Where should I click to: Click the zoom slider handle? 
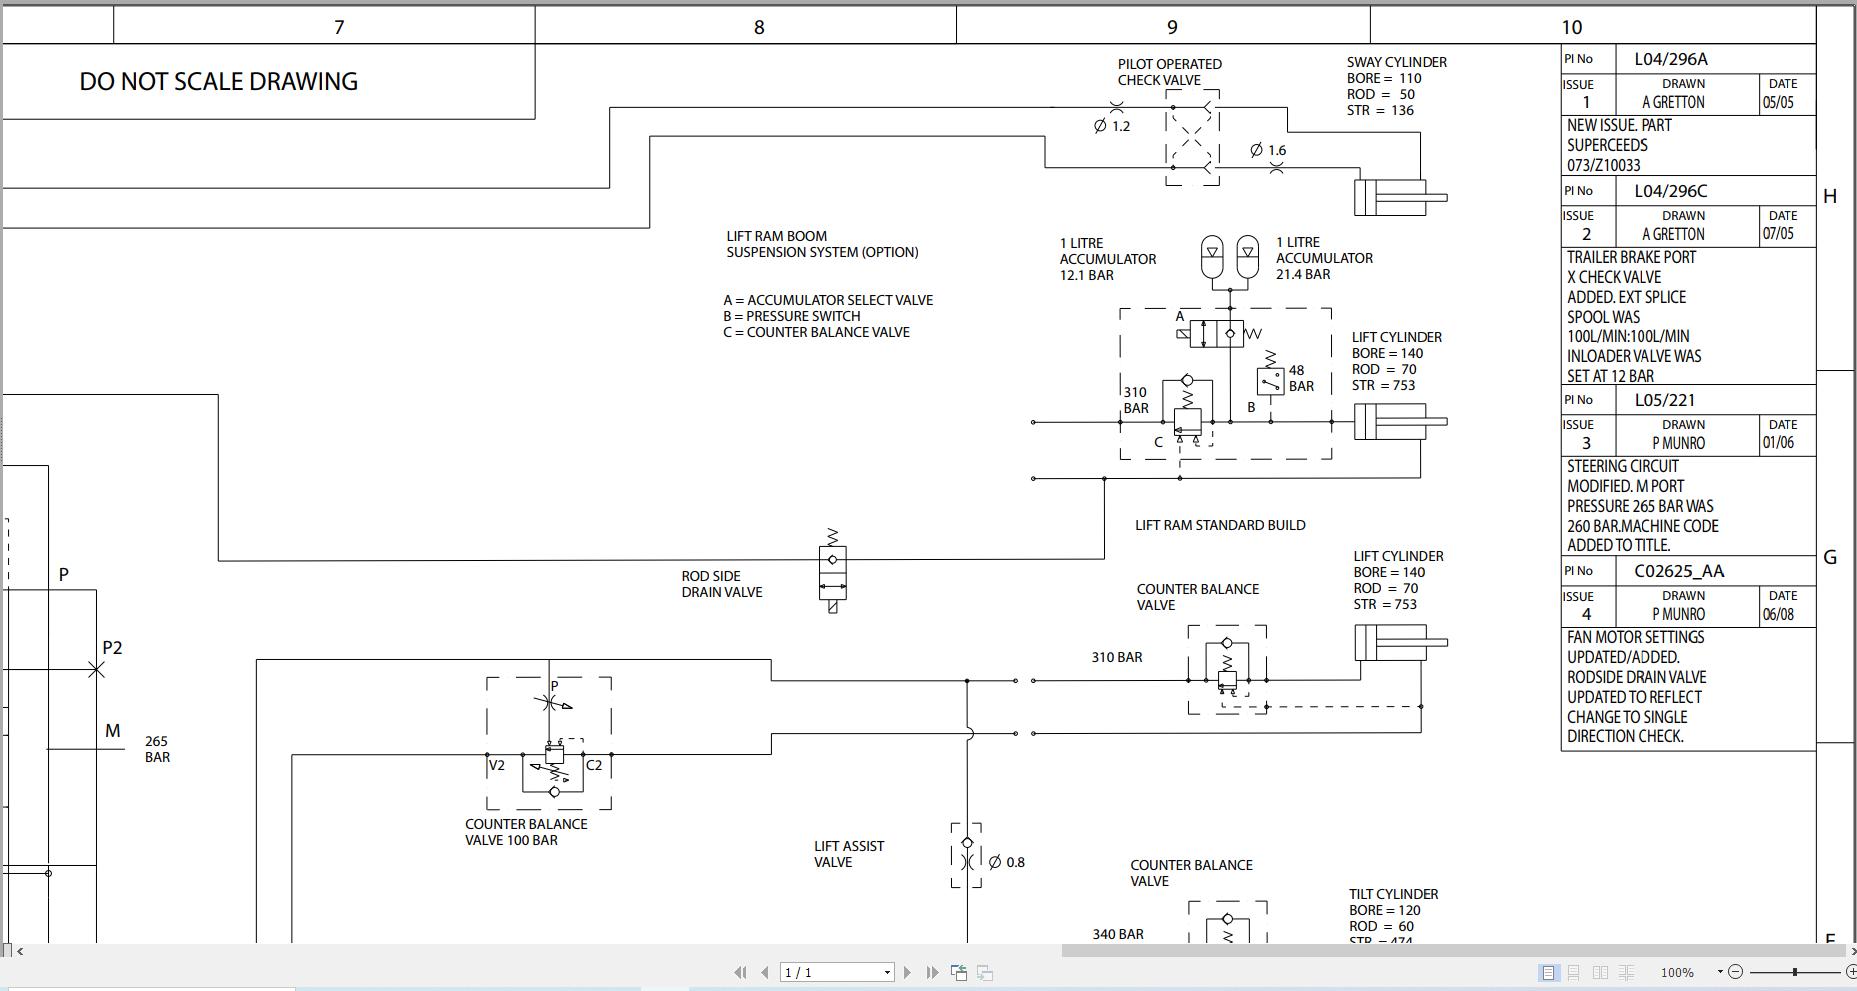pyautogui.click(x=1795, y=971)
